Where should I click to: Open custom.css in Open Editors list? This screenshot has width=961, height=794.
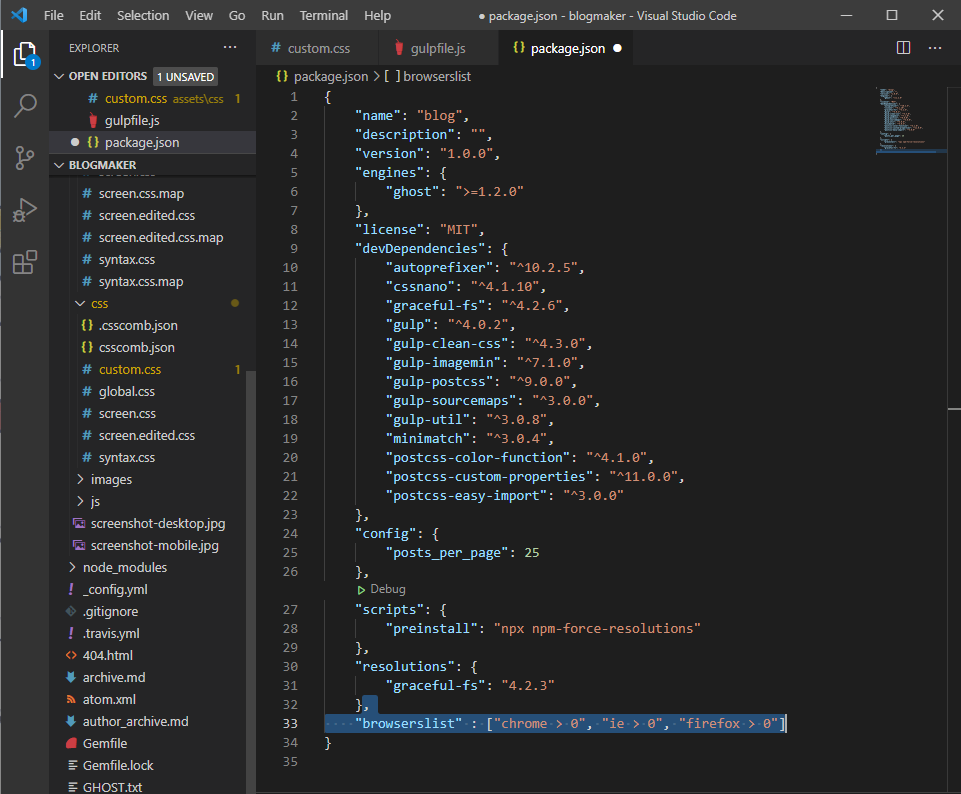(152, 98)
